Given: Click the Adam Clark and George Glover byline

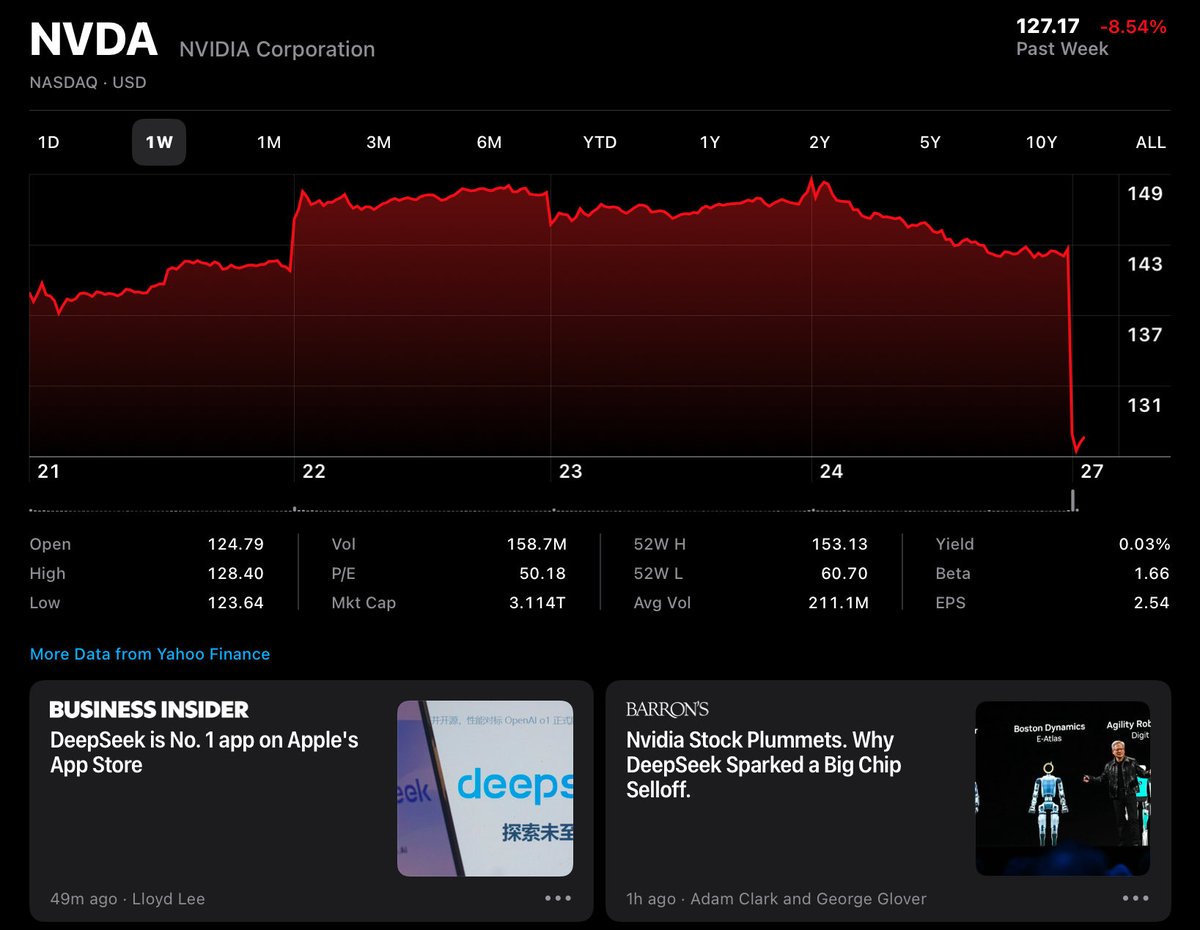Looking at the screenshot, I should click(808, 899).
